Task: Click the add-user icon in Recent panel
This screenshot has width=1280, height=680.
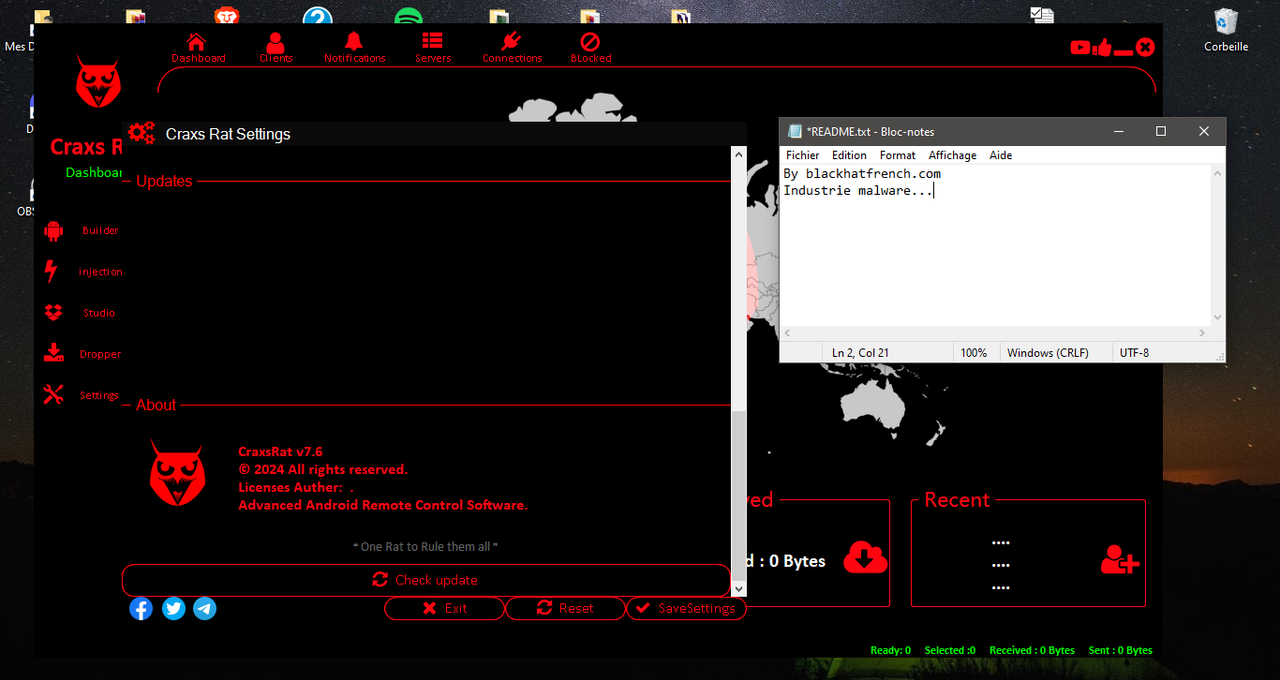Action: [1120, 559]
